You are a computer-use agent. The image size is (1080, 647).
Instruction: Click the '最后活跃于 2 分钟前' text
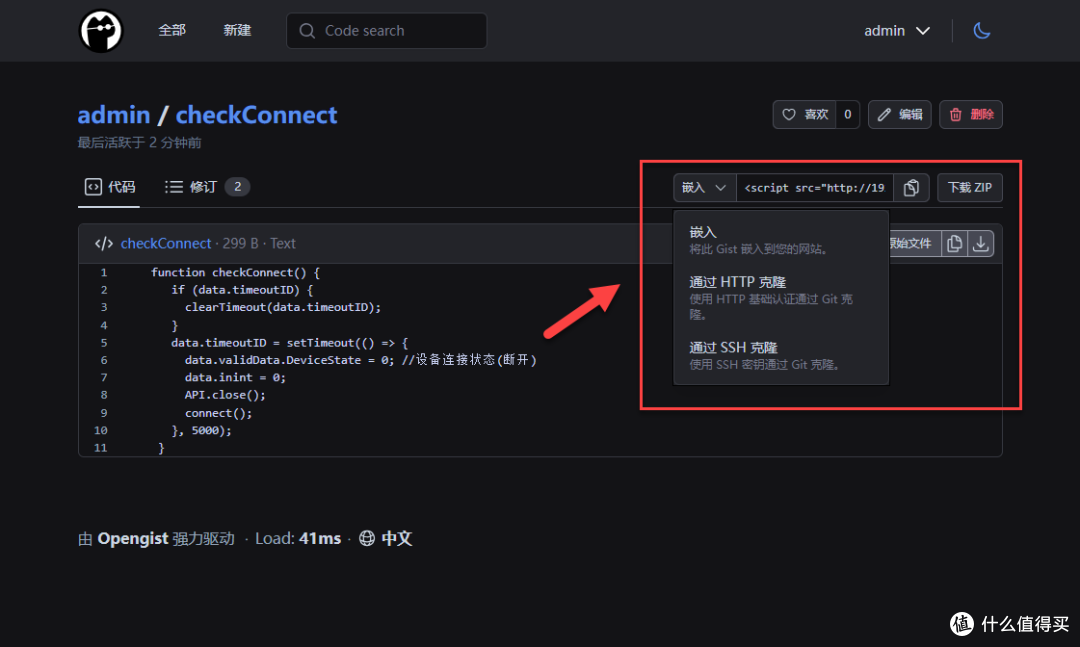point(140,143)
